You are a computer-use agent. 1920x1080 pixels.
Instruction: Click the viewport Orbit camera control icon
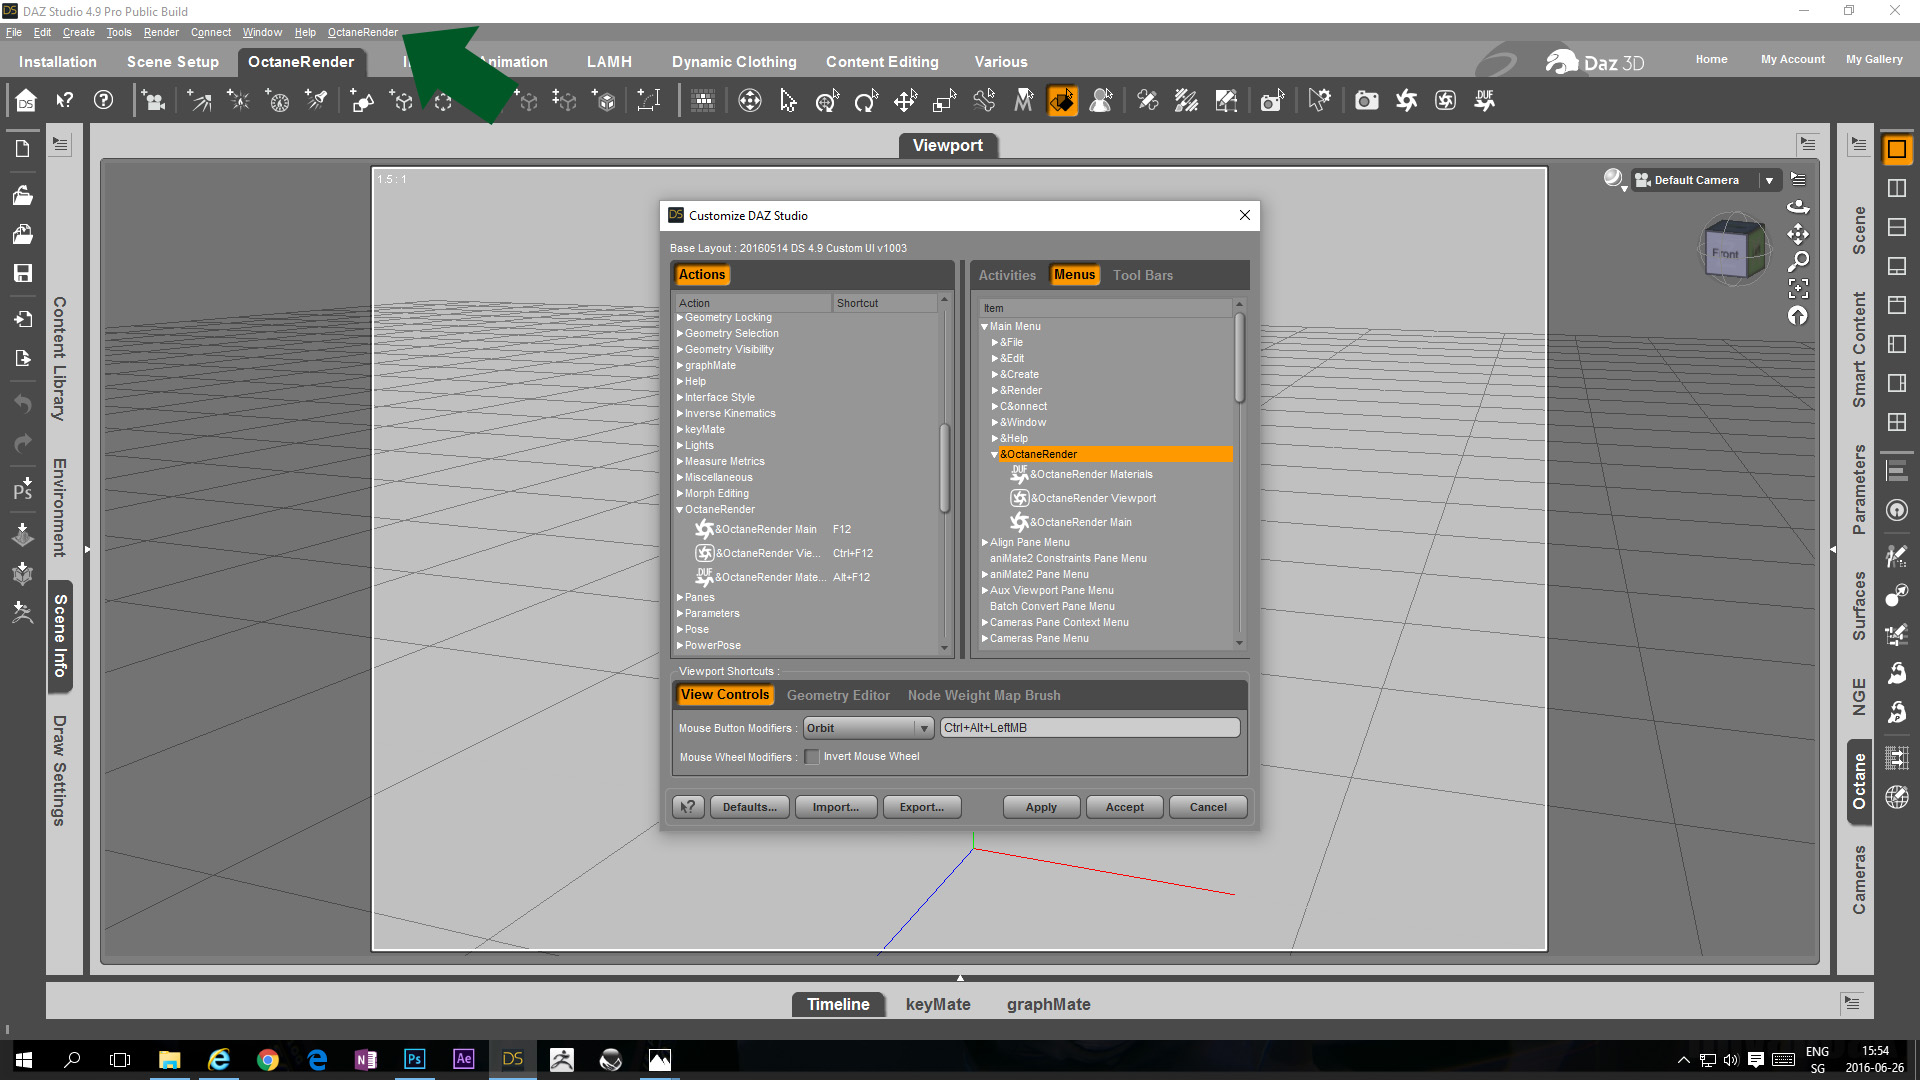[1798, 207]
